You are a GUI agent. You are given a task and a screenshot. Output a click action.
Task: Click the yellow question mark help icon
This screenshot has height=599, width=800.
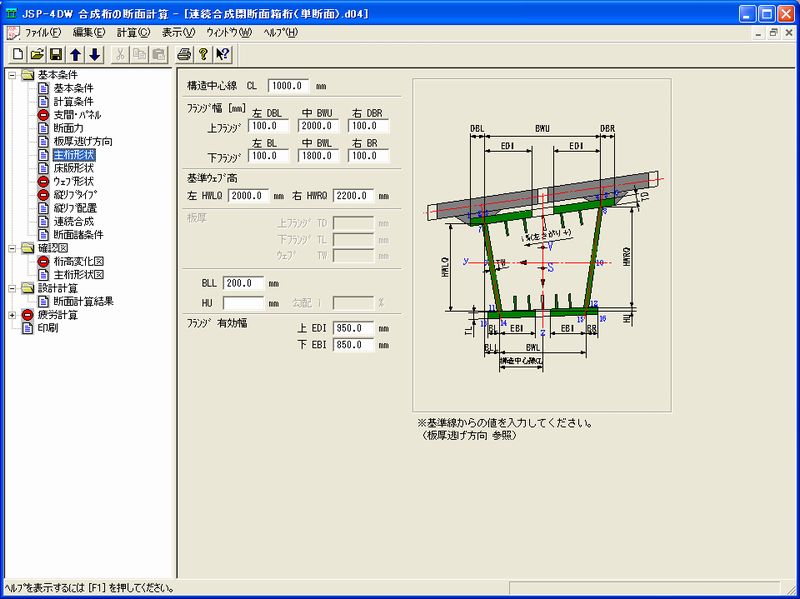[203, 56]
